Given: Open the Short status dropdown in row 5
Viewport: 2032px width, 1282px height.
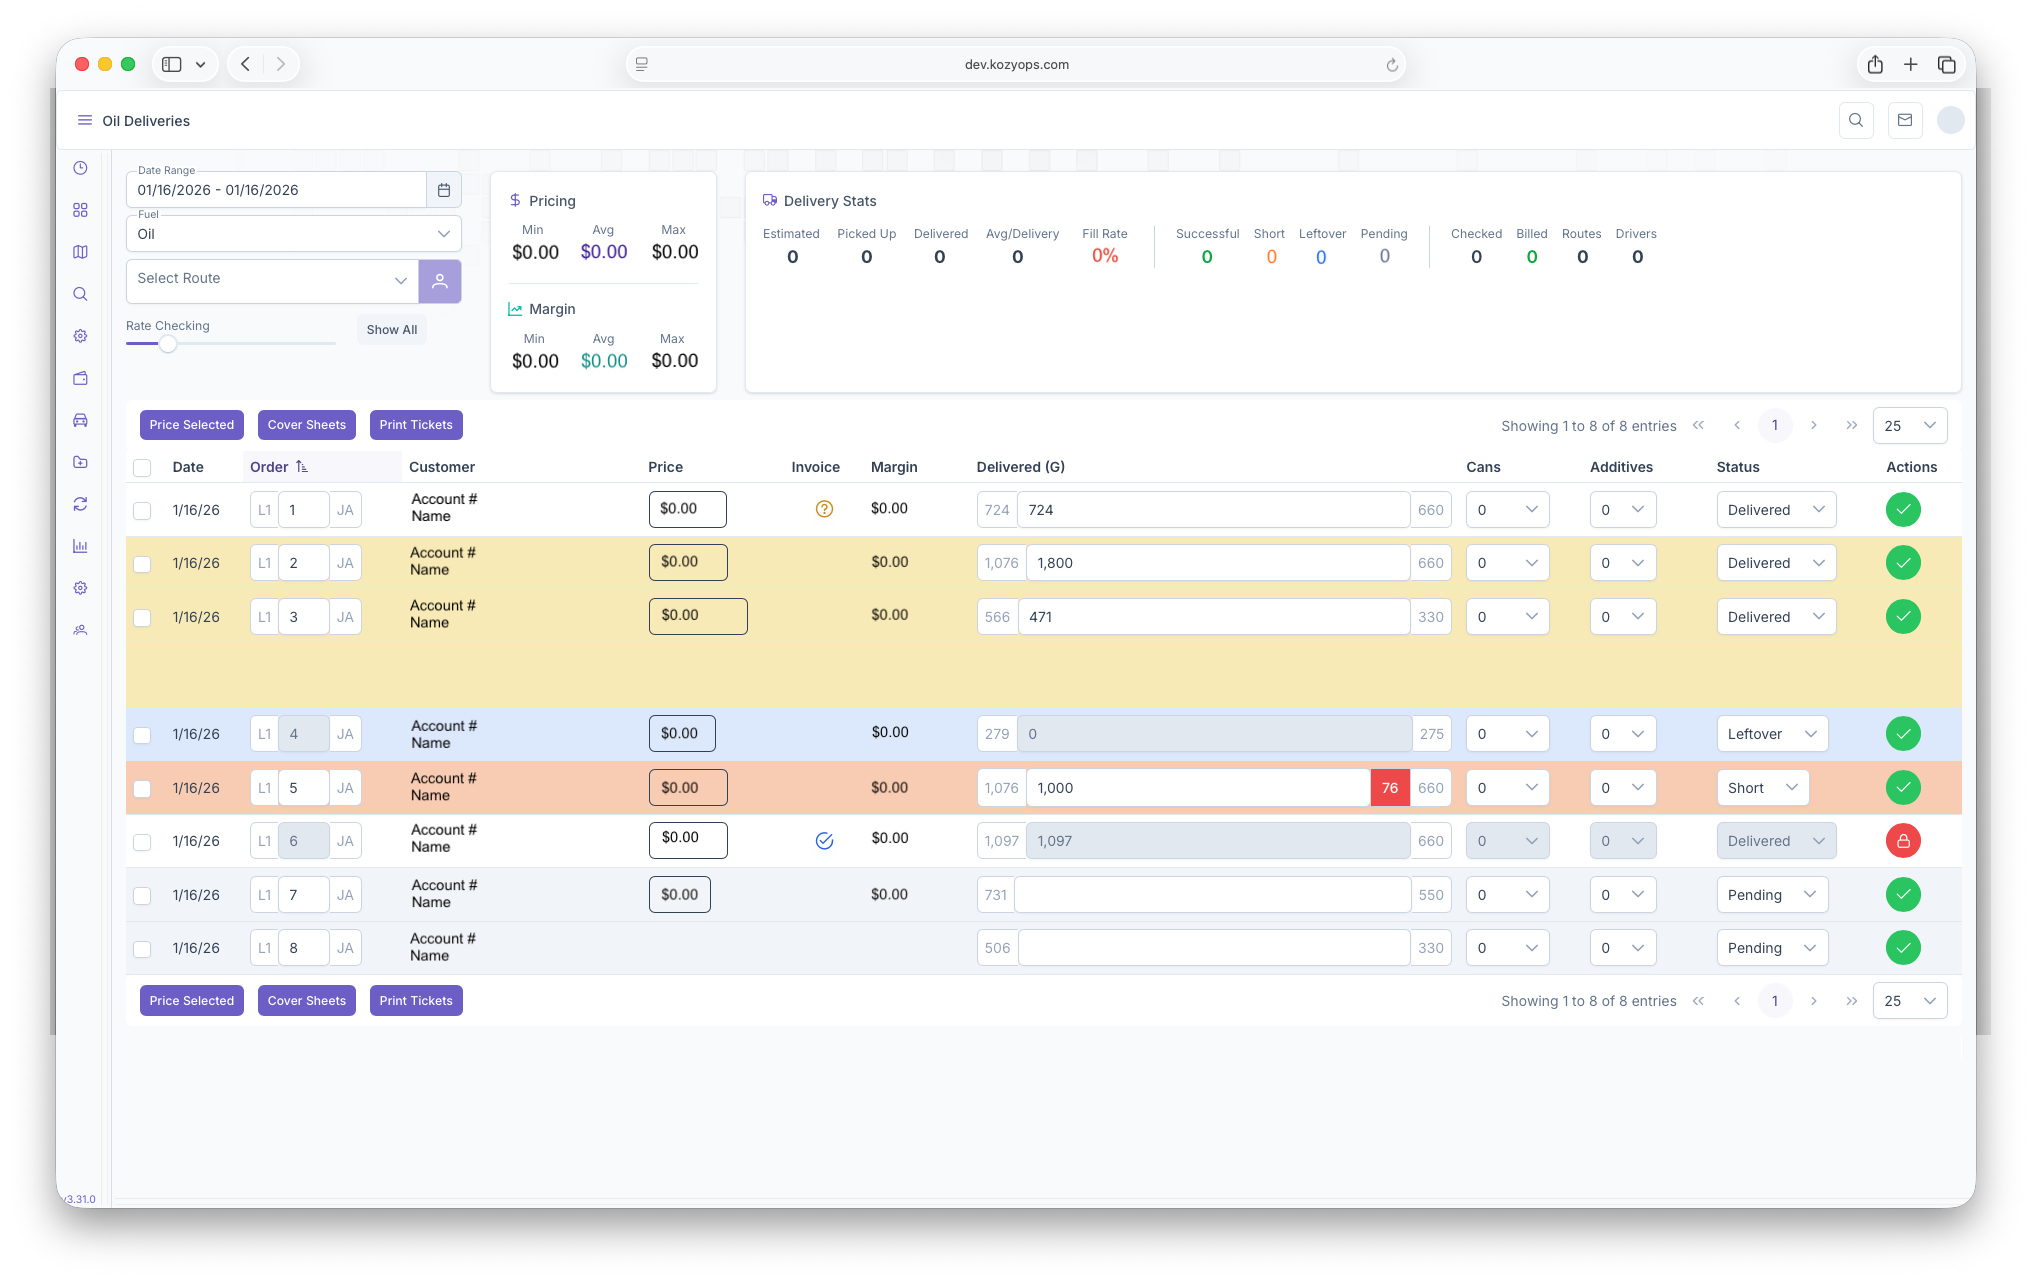Looking at the screenshot, I should tap(1762, 788).
